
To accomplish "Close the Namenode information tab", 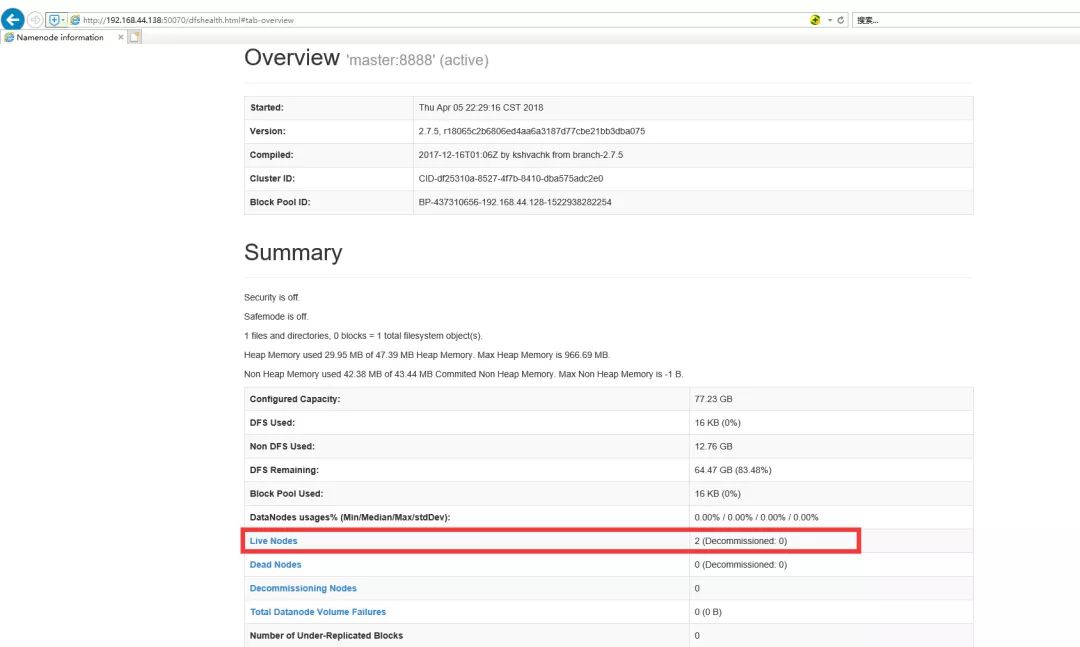I will tap(121, 37).
